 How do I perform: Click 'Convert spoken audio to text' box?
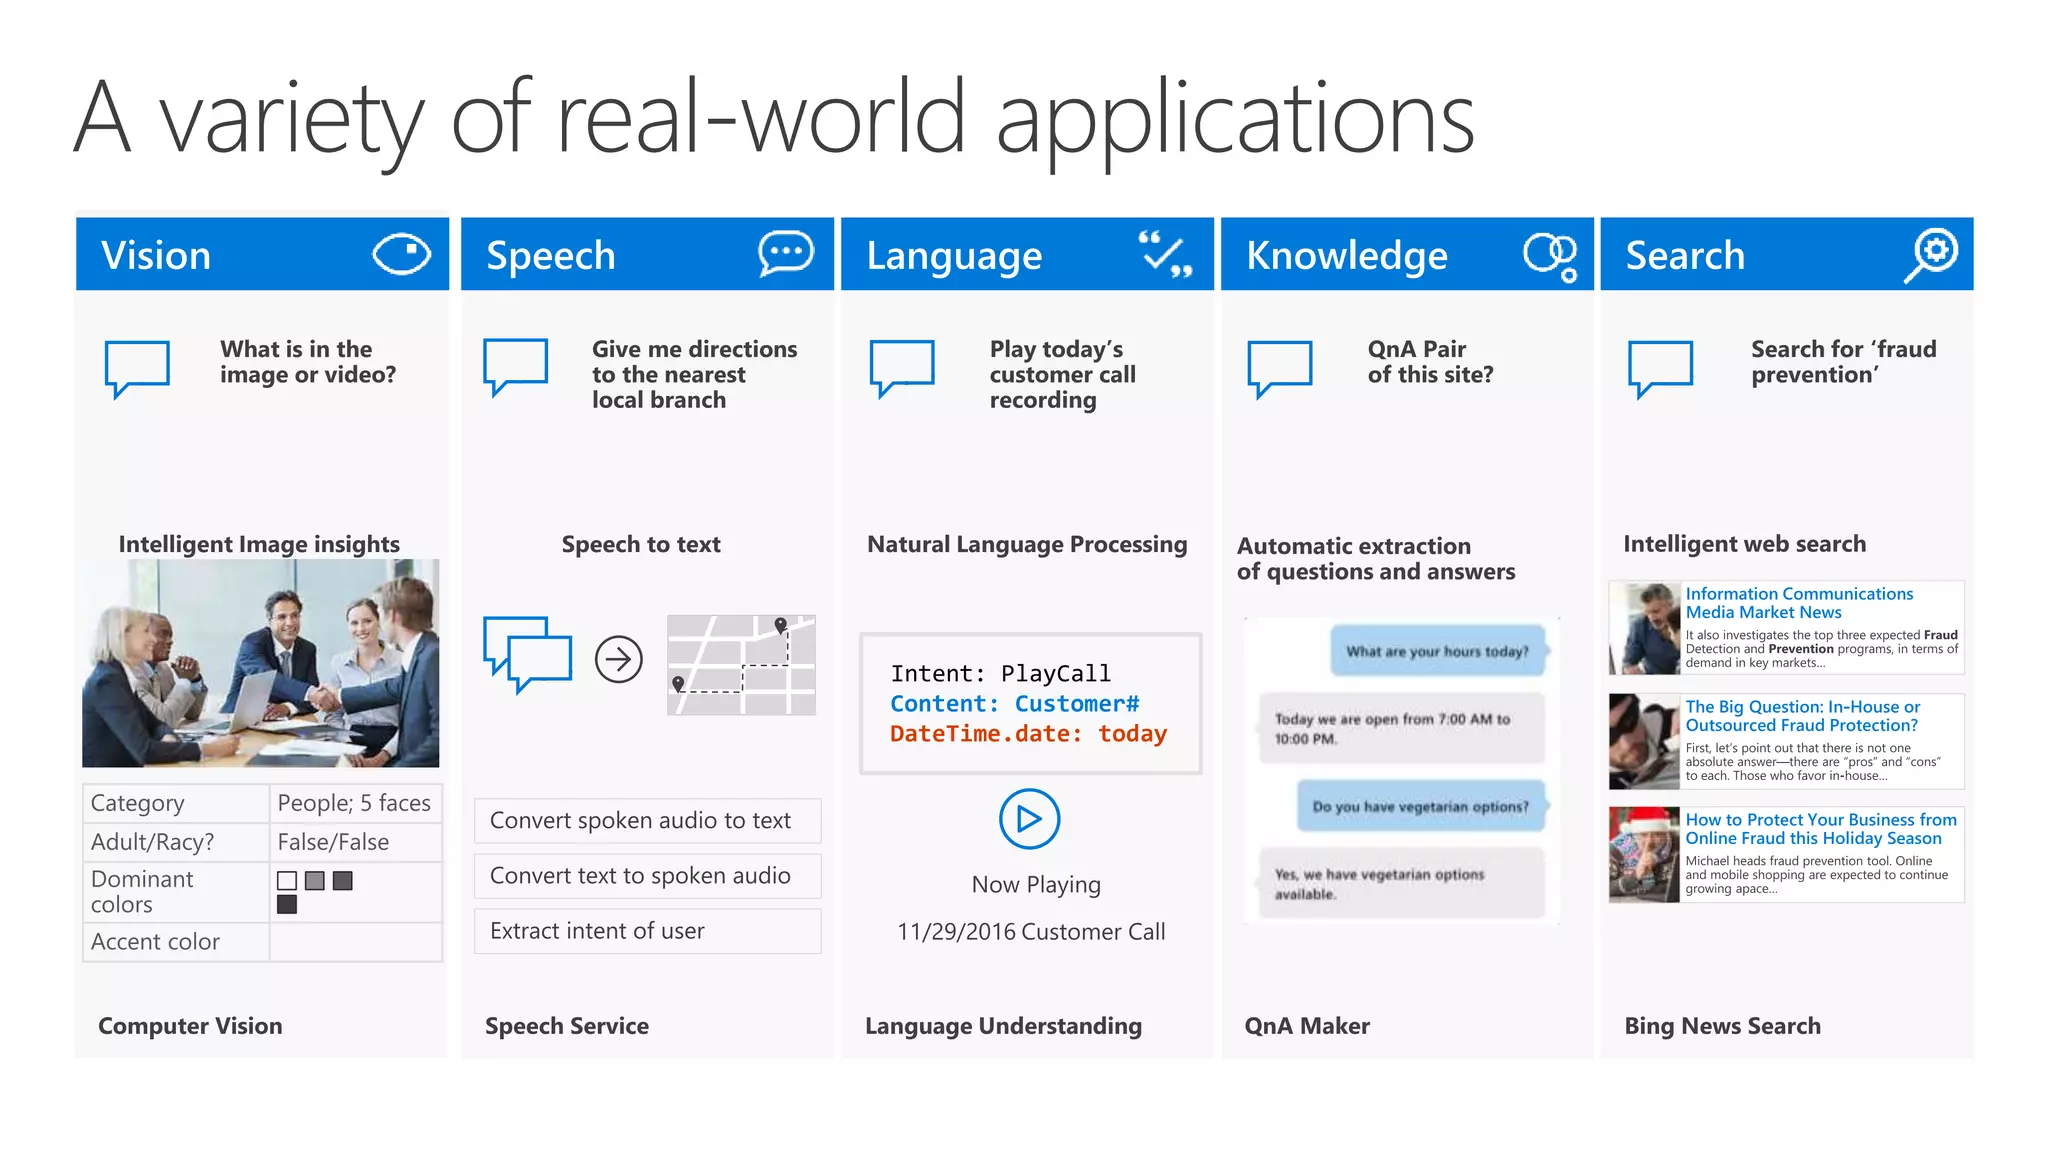pyautogui.click(x=648, y=821)
